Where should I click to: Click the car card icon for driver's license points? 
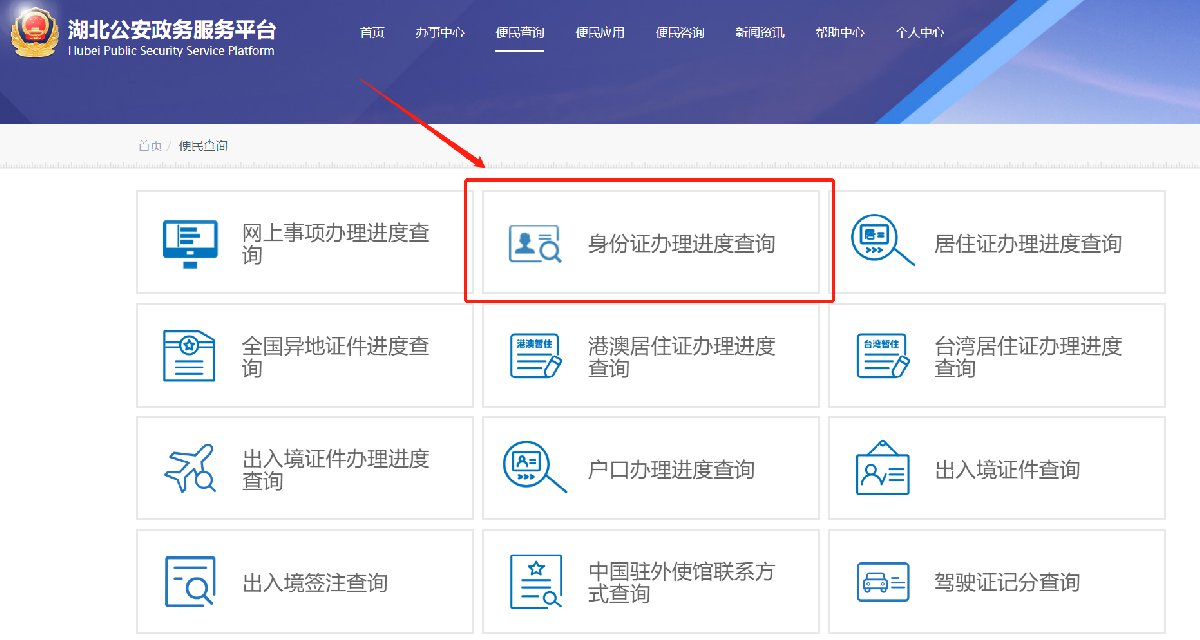point(882,582)
